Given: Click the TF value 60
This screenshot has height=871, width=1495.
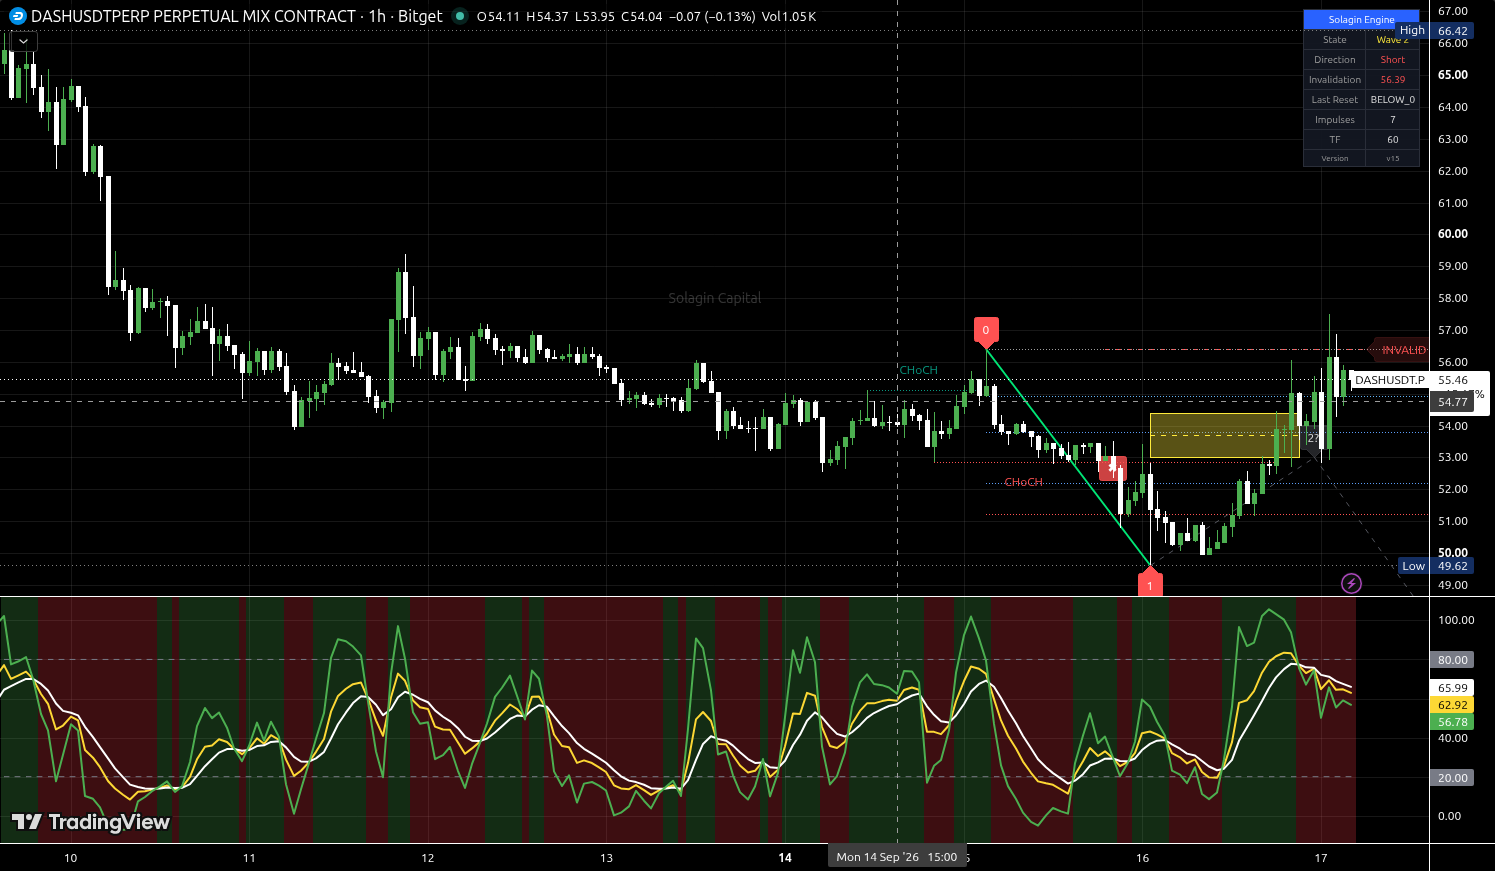Looking at the screenshot, I should pyautogui.click(x=1392, y=140).
